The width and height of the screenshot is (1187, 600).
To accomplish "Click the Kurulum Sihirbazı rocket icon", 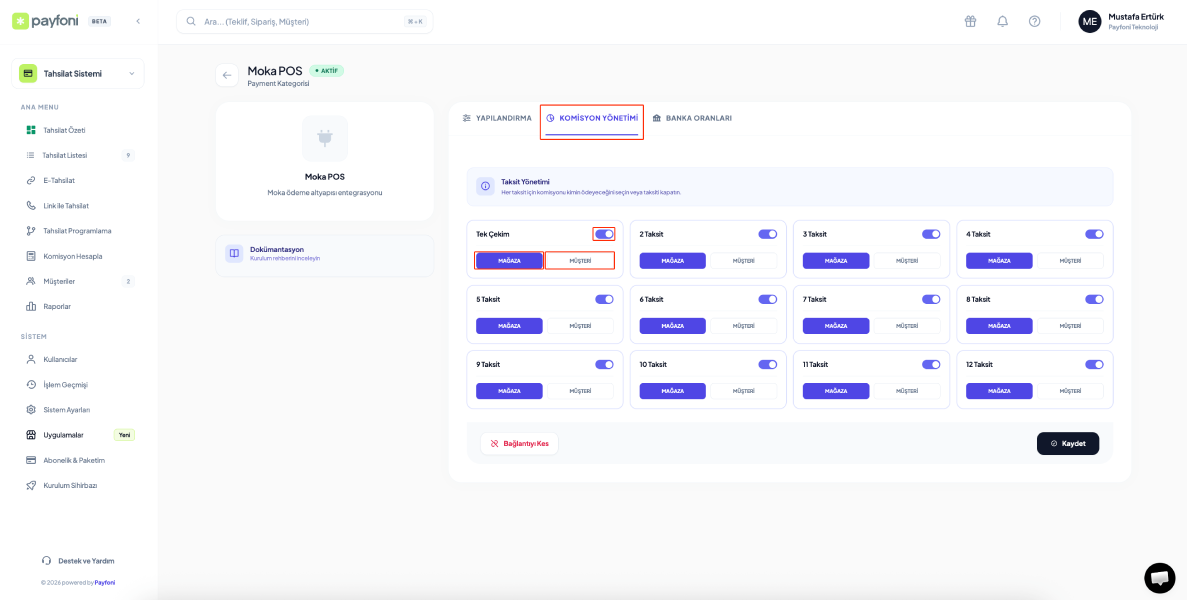I will (32, 485).
